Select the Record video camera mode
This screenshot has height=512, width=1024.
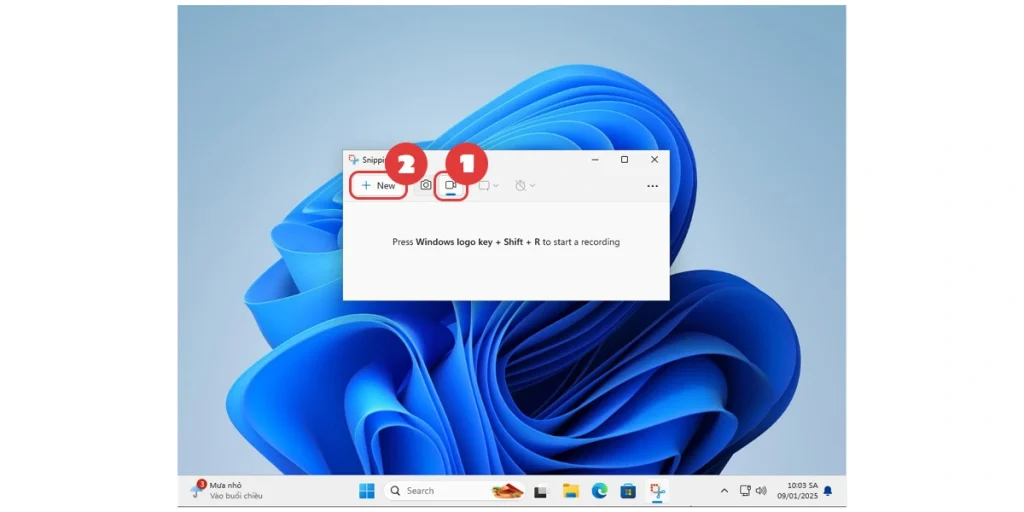click(451, 186)
